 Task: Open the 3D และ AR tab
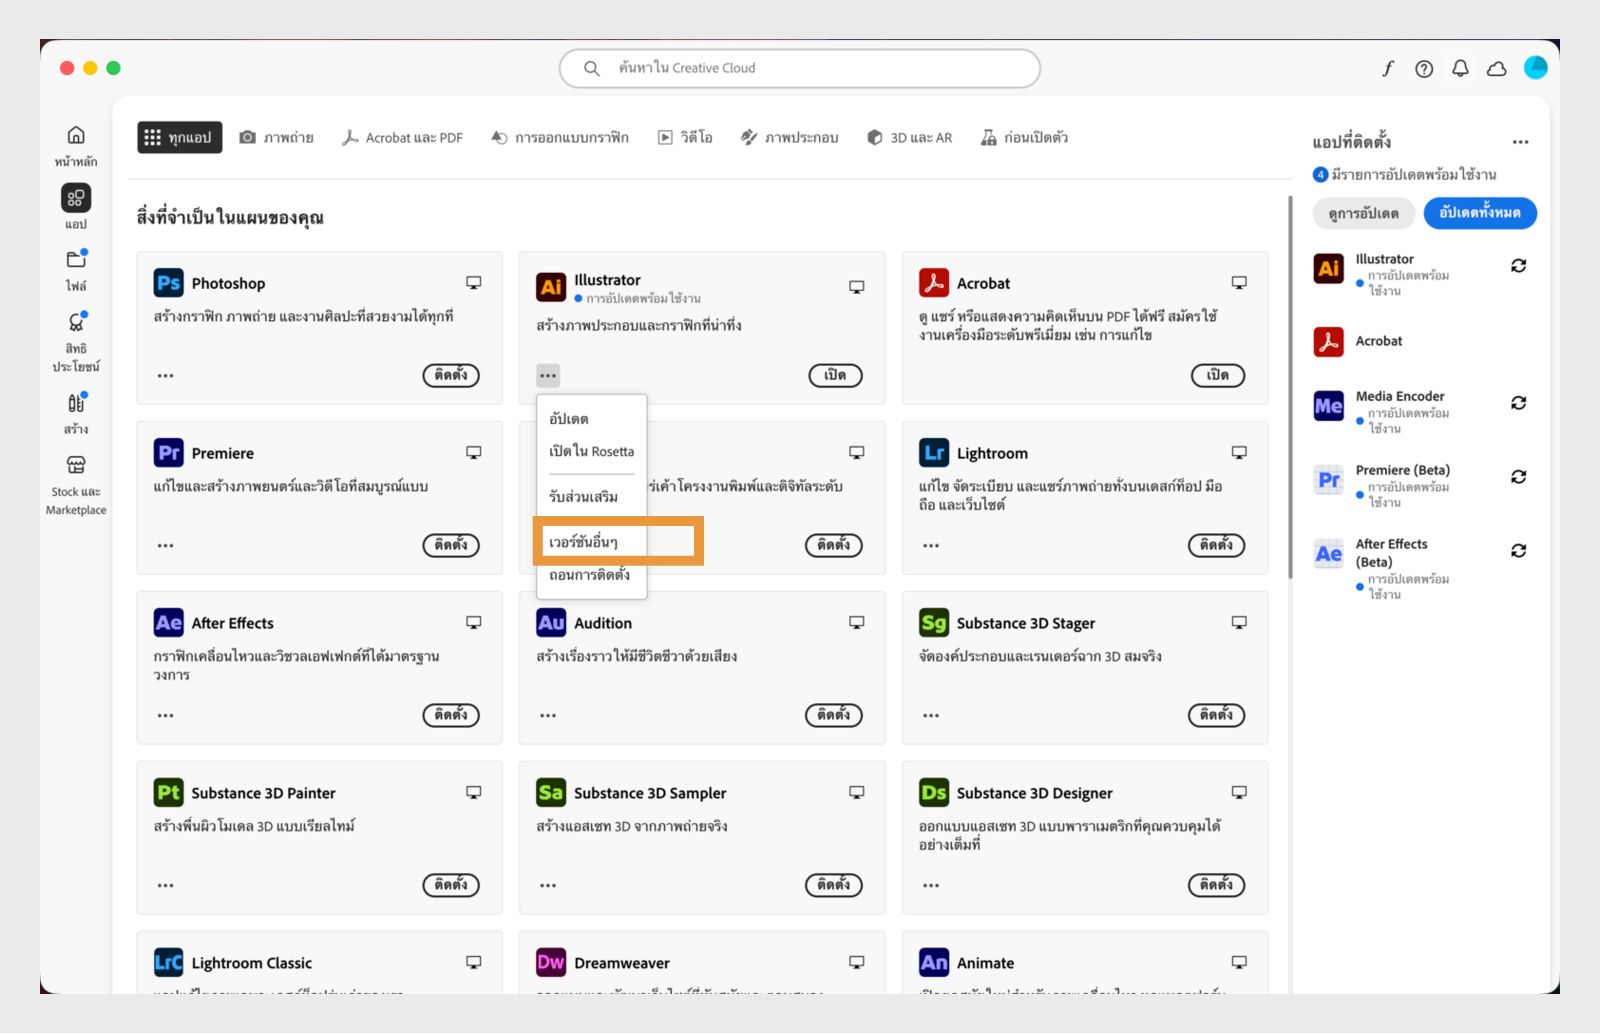(910, 138)
